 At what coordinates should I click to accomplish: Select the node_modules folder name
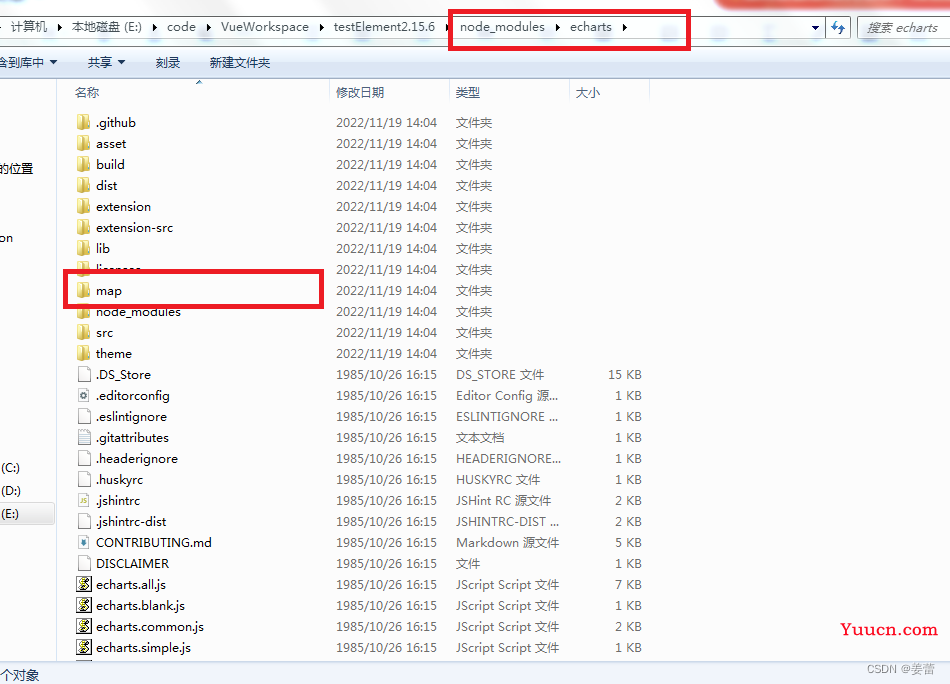(138, 312)
